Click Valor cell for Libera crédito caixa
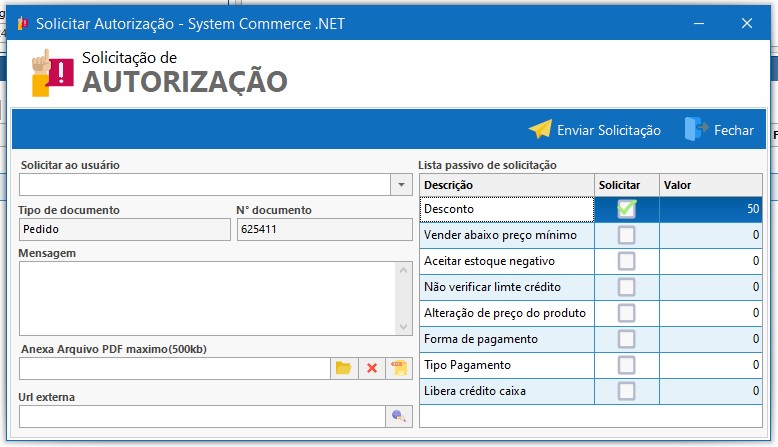 pos(711,391)
